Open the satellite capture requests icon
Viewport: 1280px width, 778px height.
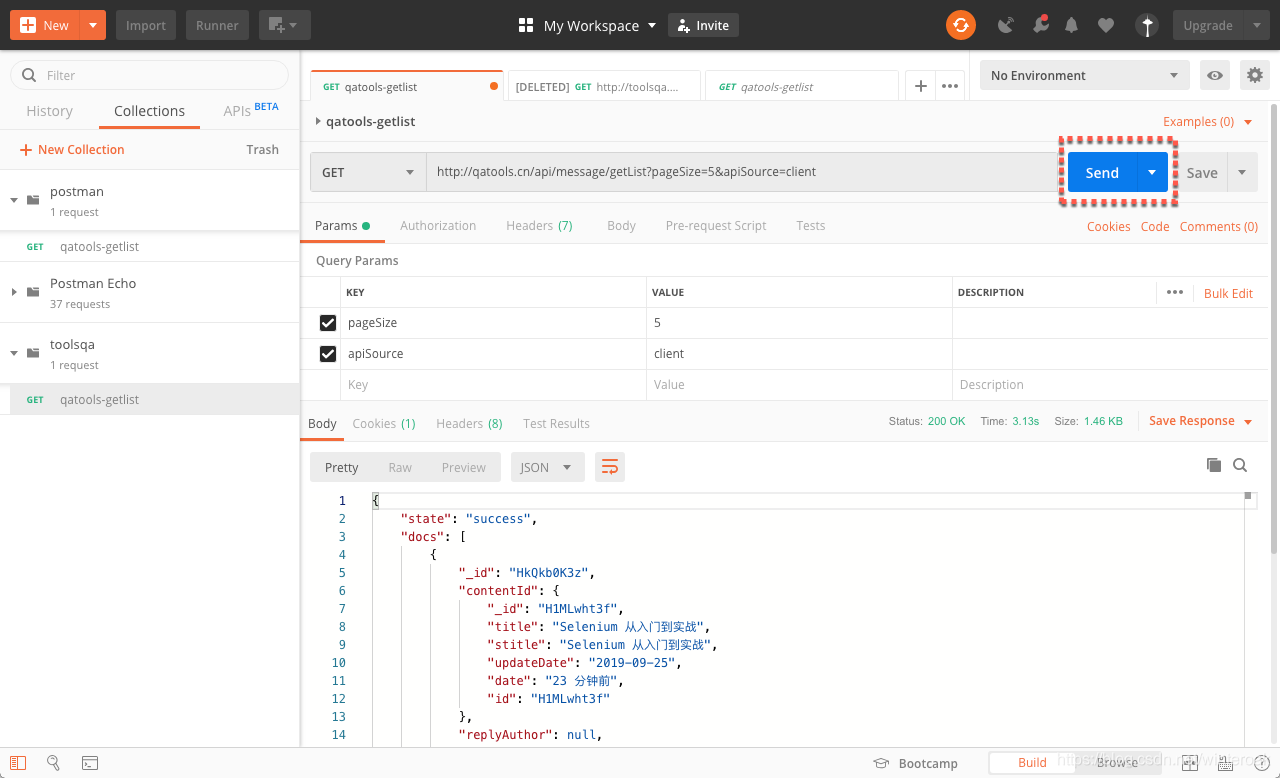click(x=1006, y=25)
